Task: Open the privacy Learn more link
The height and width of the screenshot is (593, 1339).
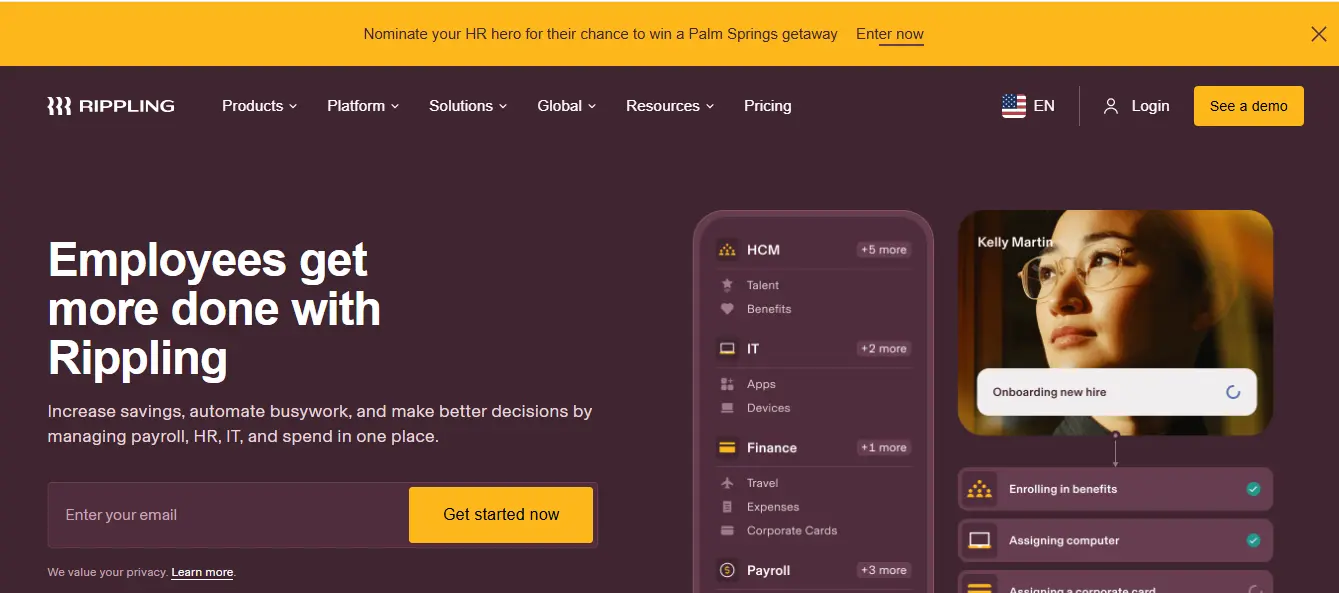Action: [x=202, y=573]
